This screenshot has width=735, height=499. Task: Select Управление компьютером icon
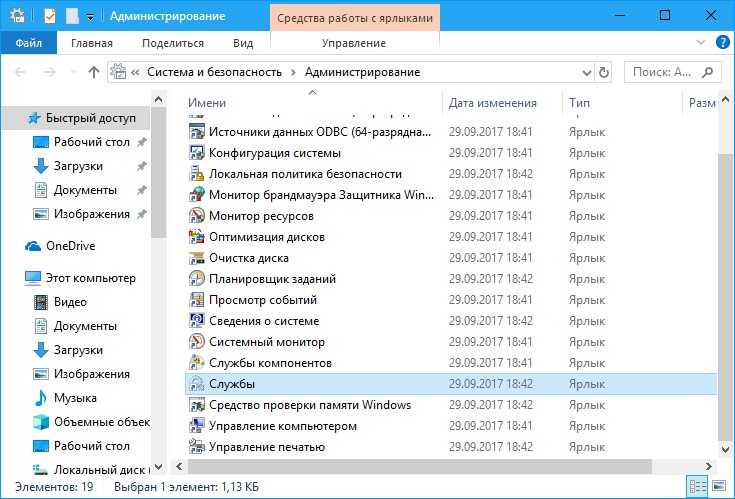click(x=196, y=426)
